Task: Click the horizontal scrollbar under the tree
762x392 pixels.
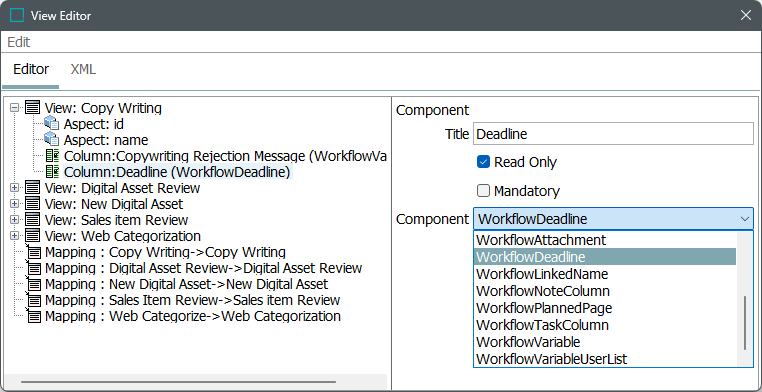Action: pyautogui.click(x=178, y=382)
